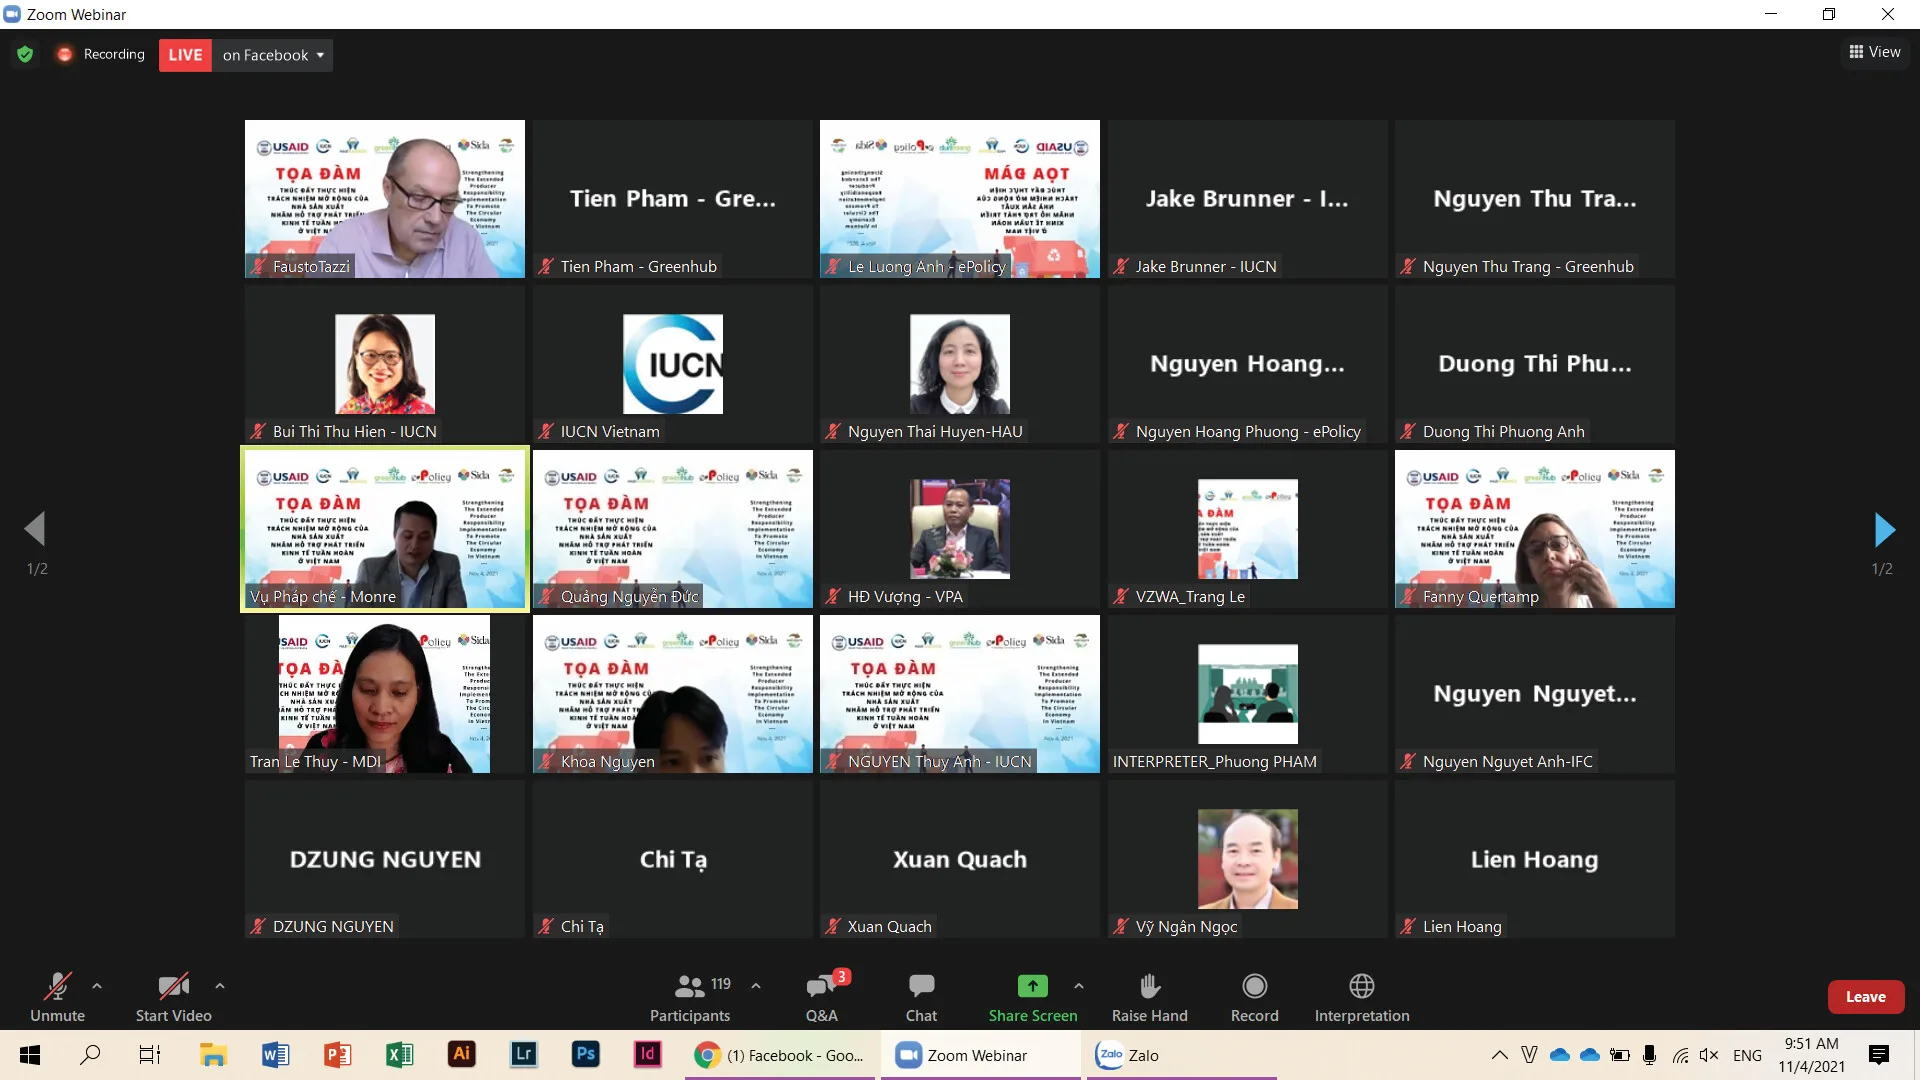
Task: Click the green Share Screen icon
Action: point(1033,986)
